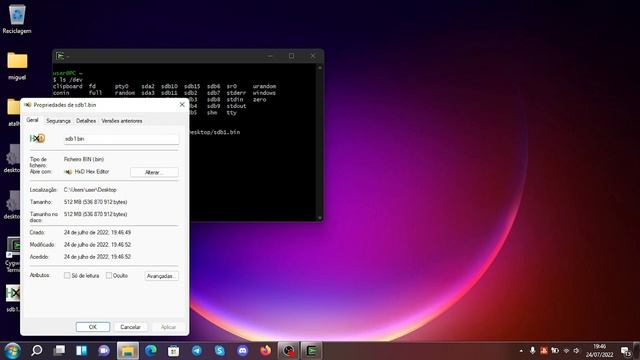Click the Ficheiro BIN (.bin) type text
640x360 pixels.
[x=84, y=159]
